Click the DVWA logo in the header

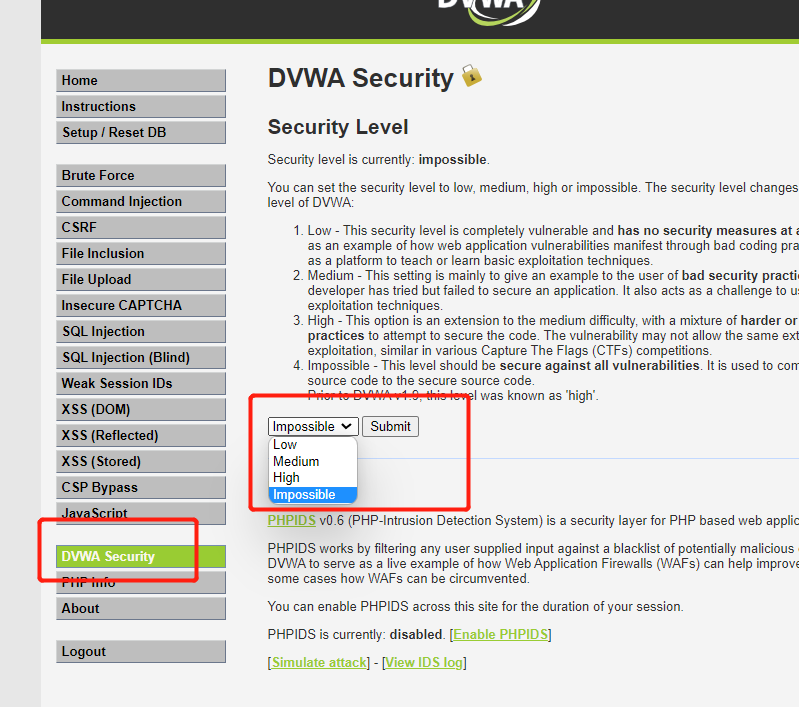(x=488, y=11)
